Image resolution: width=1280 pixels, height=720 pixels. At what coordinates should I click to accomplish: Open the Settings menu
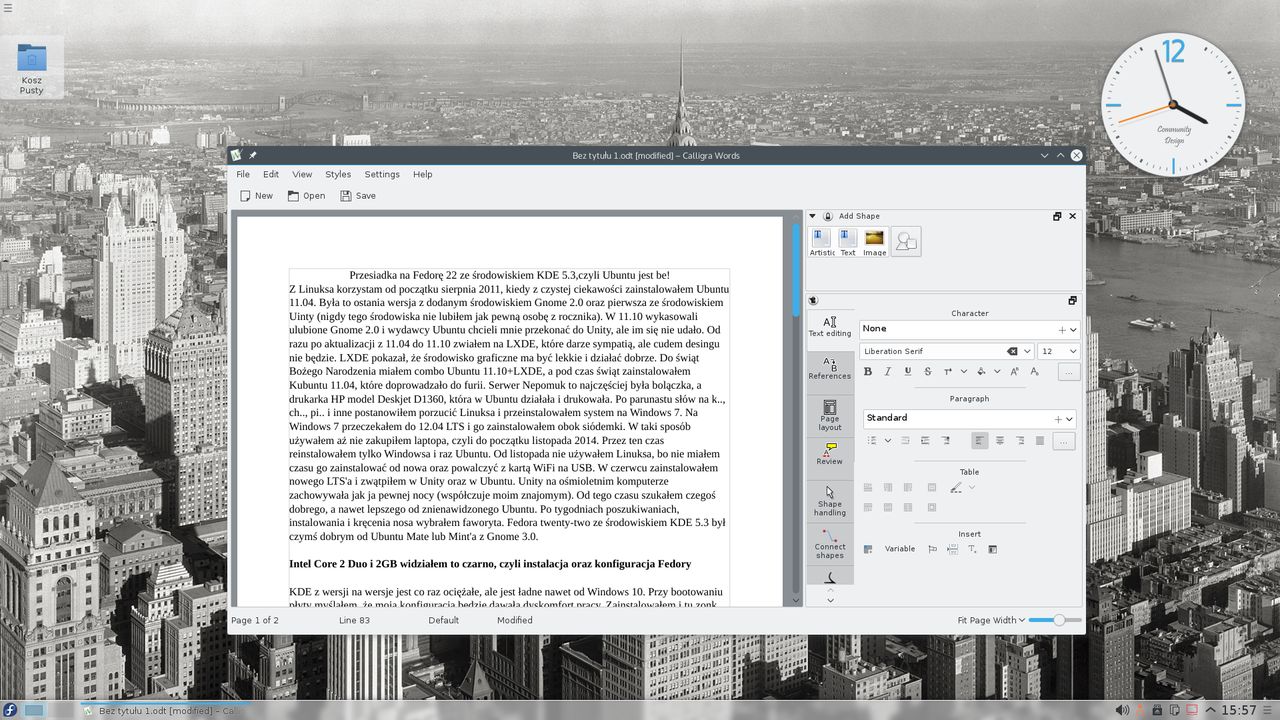click(382, 174)
